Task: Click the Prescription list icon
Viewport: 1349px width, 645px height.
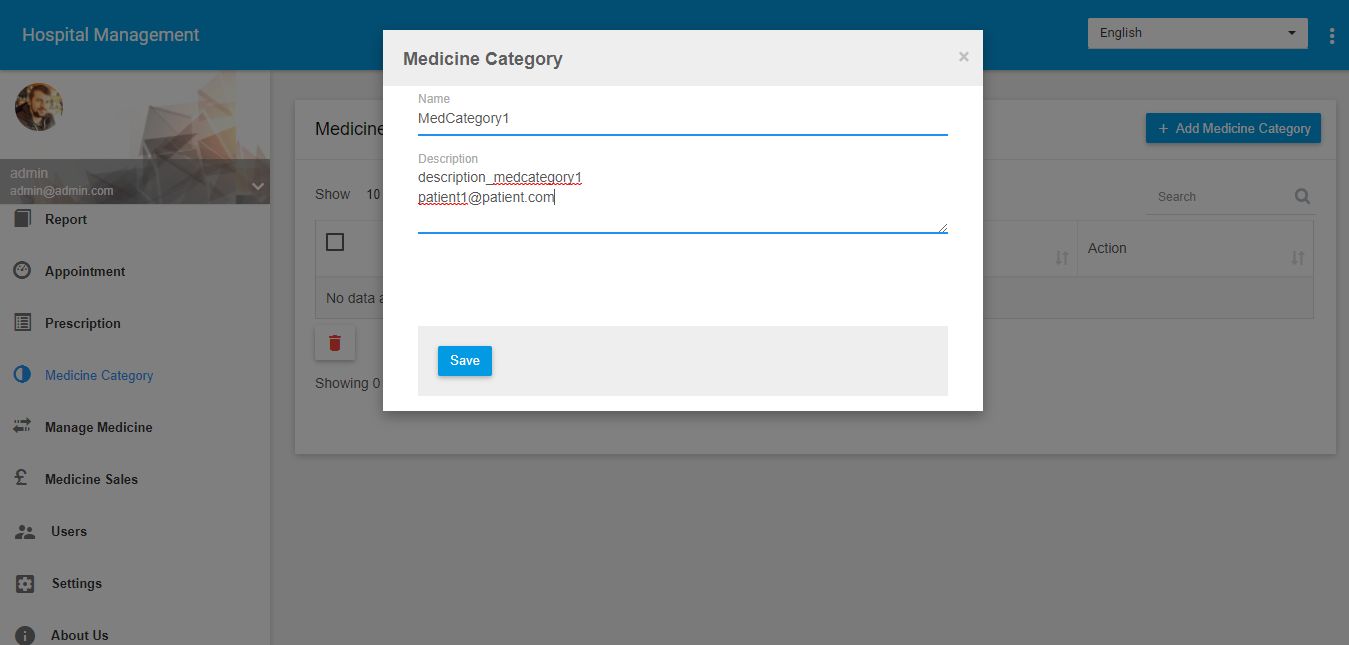Action: (23, 323)
